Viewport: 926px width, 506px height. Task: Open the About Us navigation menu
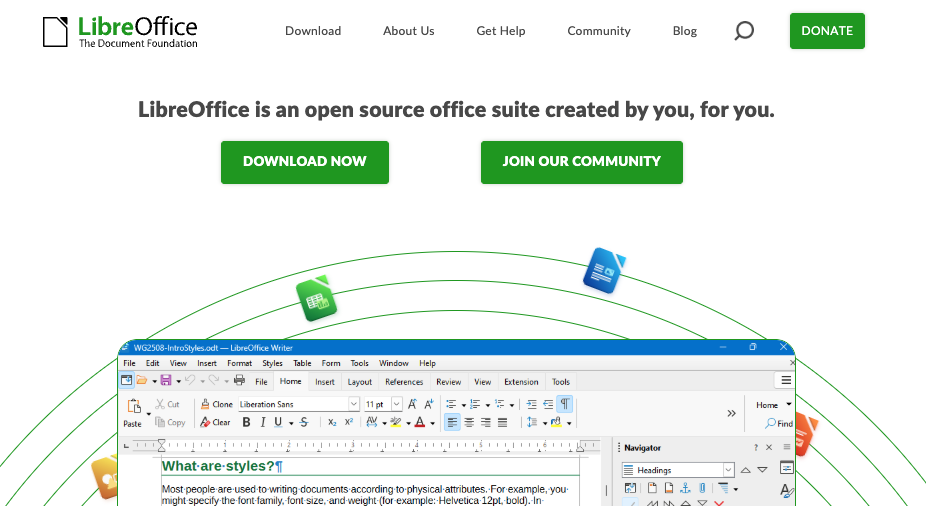tap(409, 31)
